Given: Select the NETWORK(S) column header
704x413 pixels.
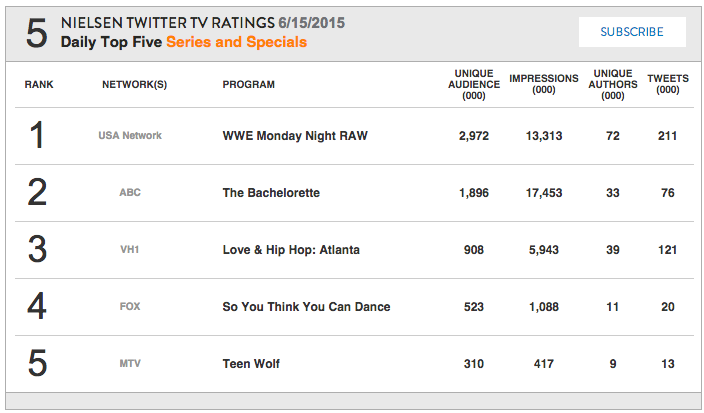Looking at the screenshot, I should pyautogui.click(x=134, y=84).
